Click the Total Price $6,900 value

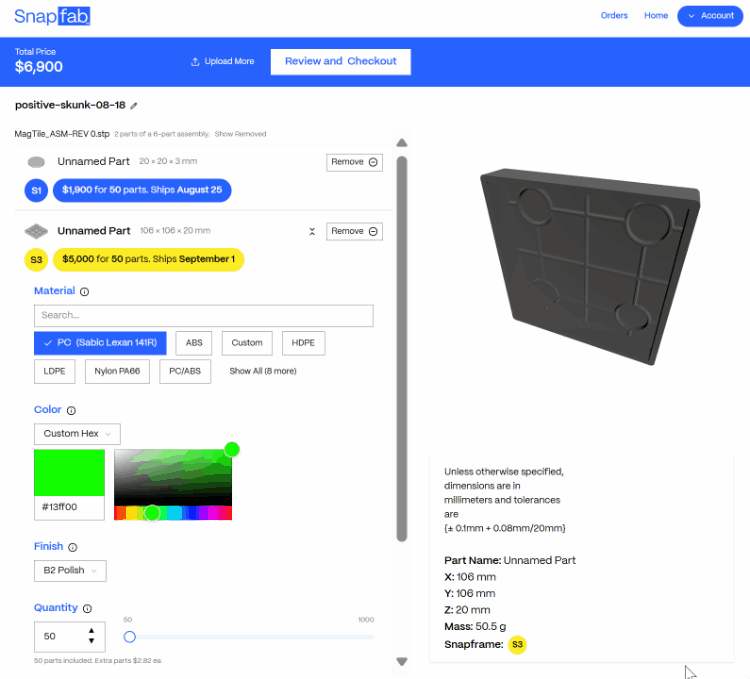coord(39,67)
